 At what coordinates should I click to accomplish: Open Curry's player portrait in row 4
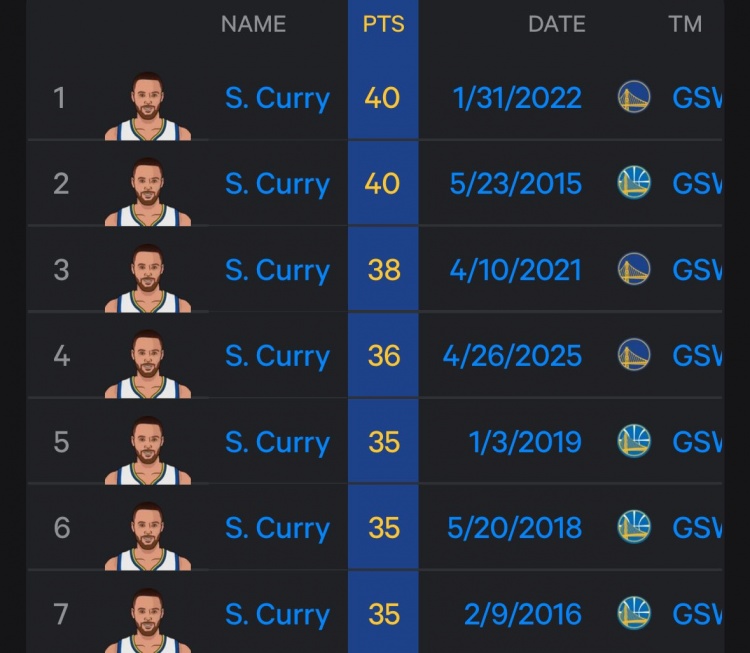coord(148,363)
